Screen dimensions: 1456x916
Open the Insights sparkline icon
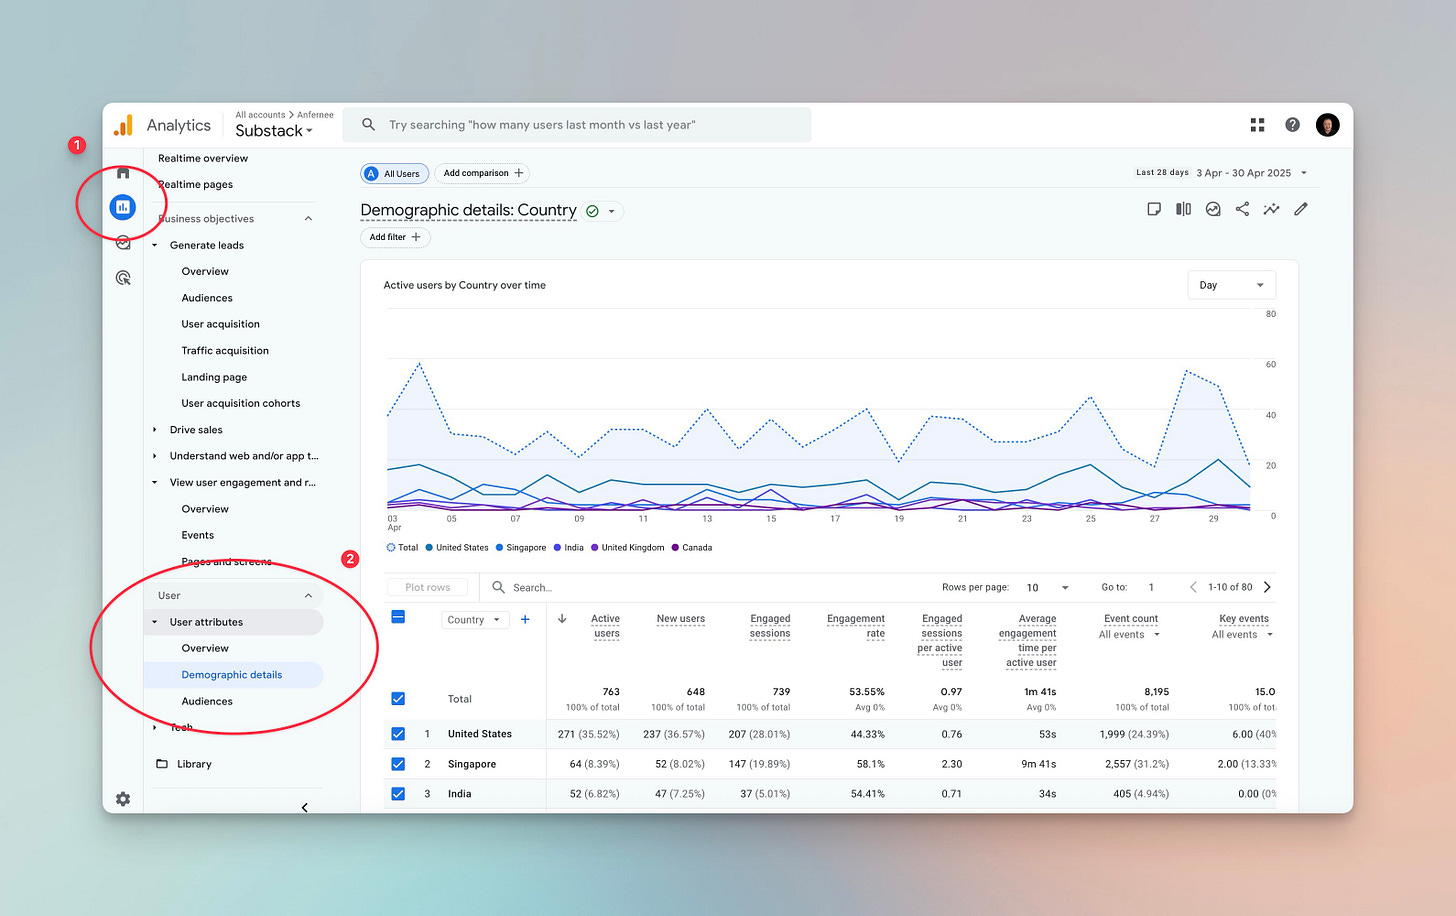pos(1271,209)
